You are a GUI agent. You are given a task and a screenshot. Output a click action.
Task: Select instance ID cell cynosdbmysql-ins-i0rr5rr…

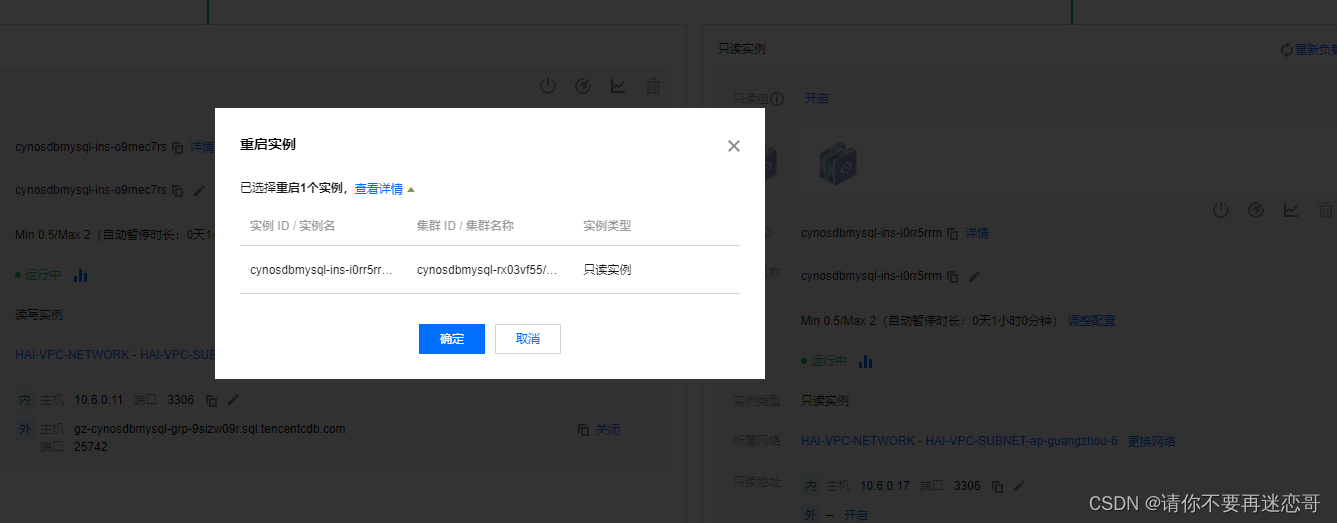click(x=321, y=270)
